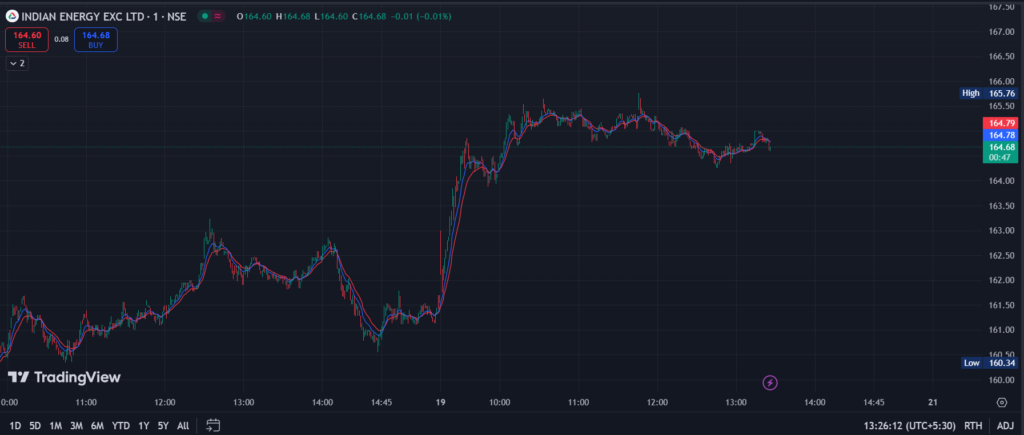
Task: Click the 14:45 time axis label before 19
Action: point(381,402)
